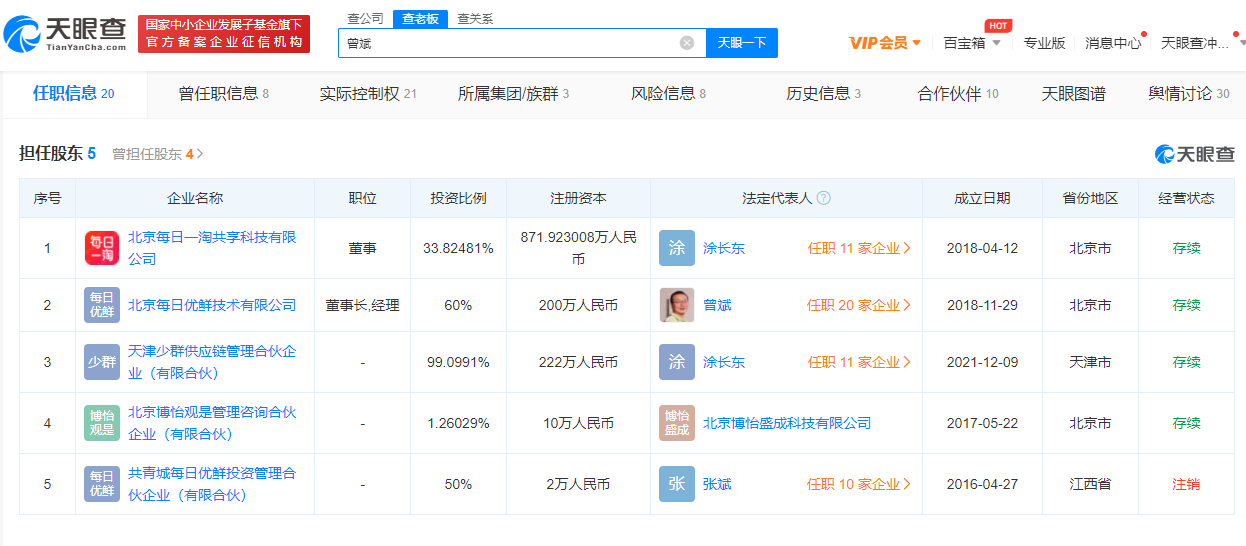The image size is (1246, 546).
Task: Select the 江西省 region cell
Action: point(1090,484)
